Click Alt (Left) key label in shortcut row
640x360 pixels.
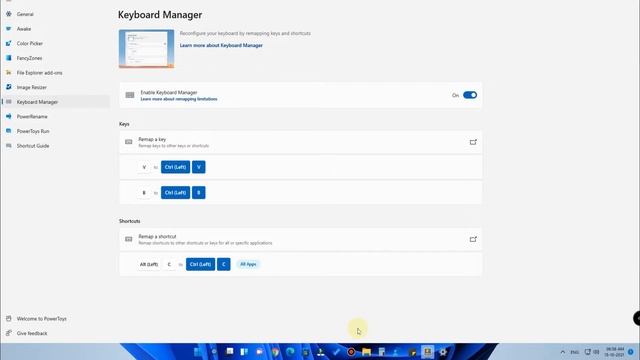pyautogui.click(x=149, y=264)
